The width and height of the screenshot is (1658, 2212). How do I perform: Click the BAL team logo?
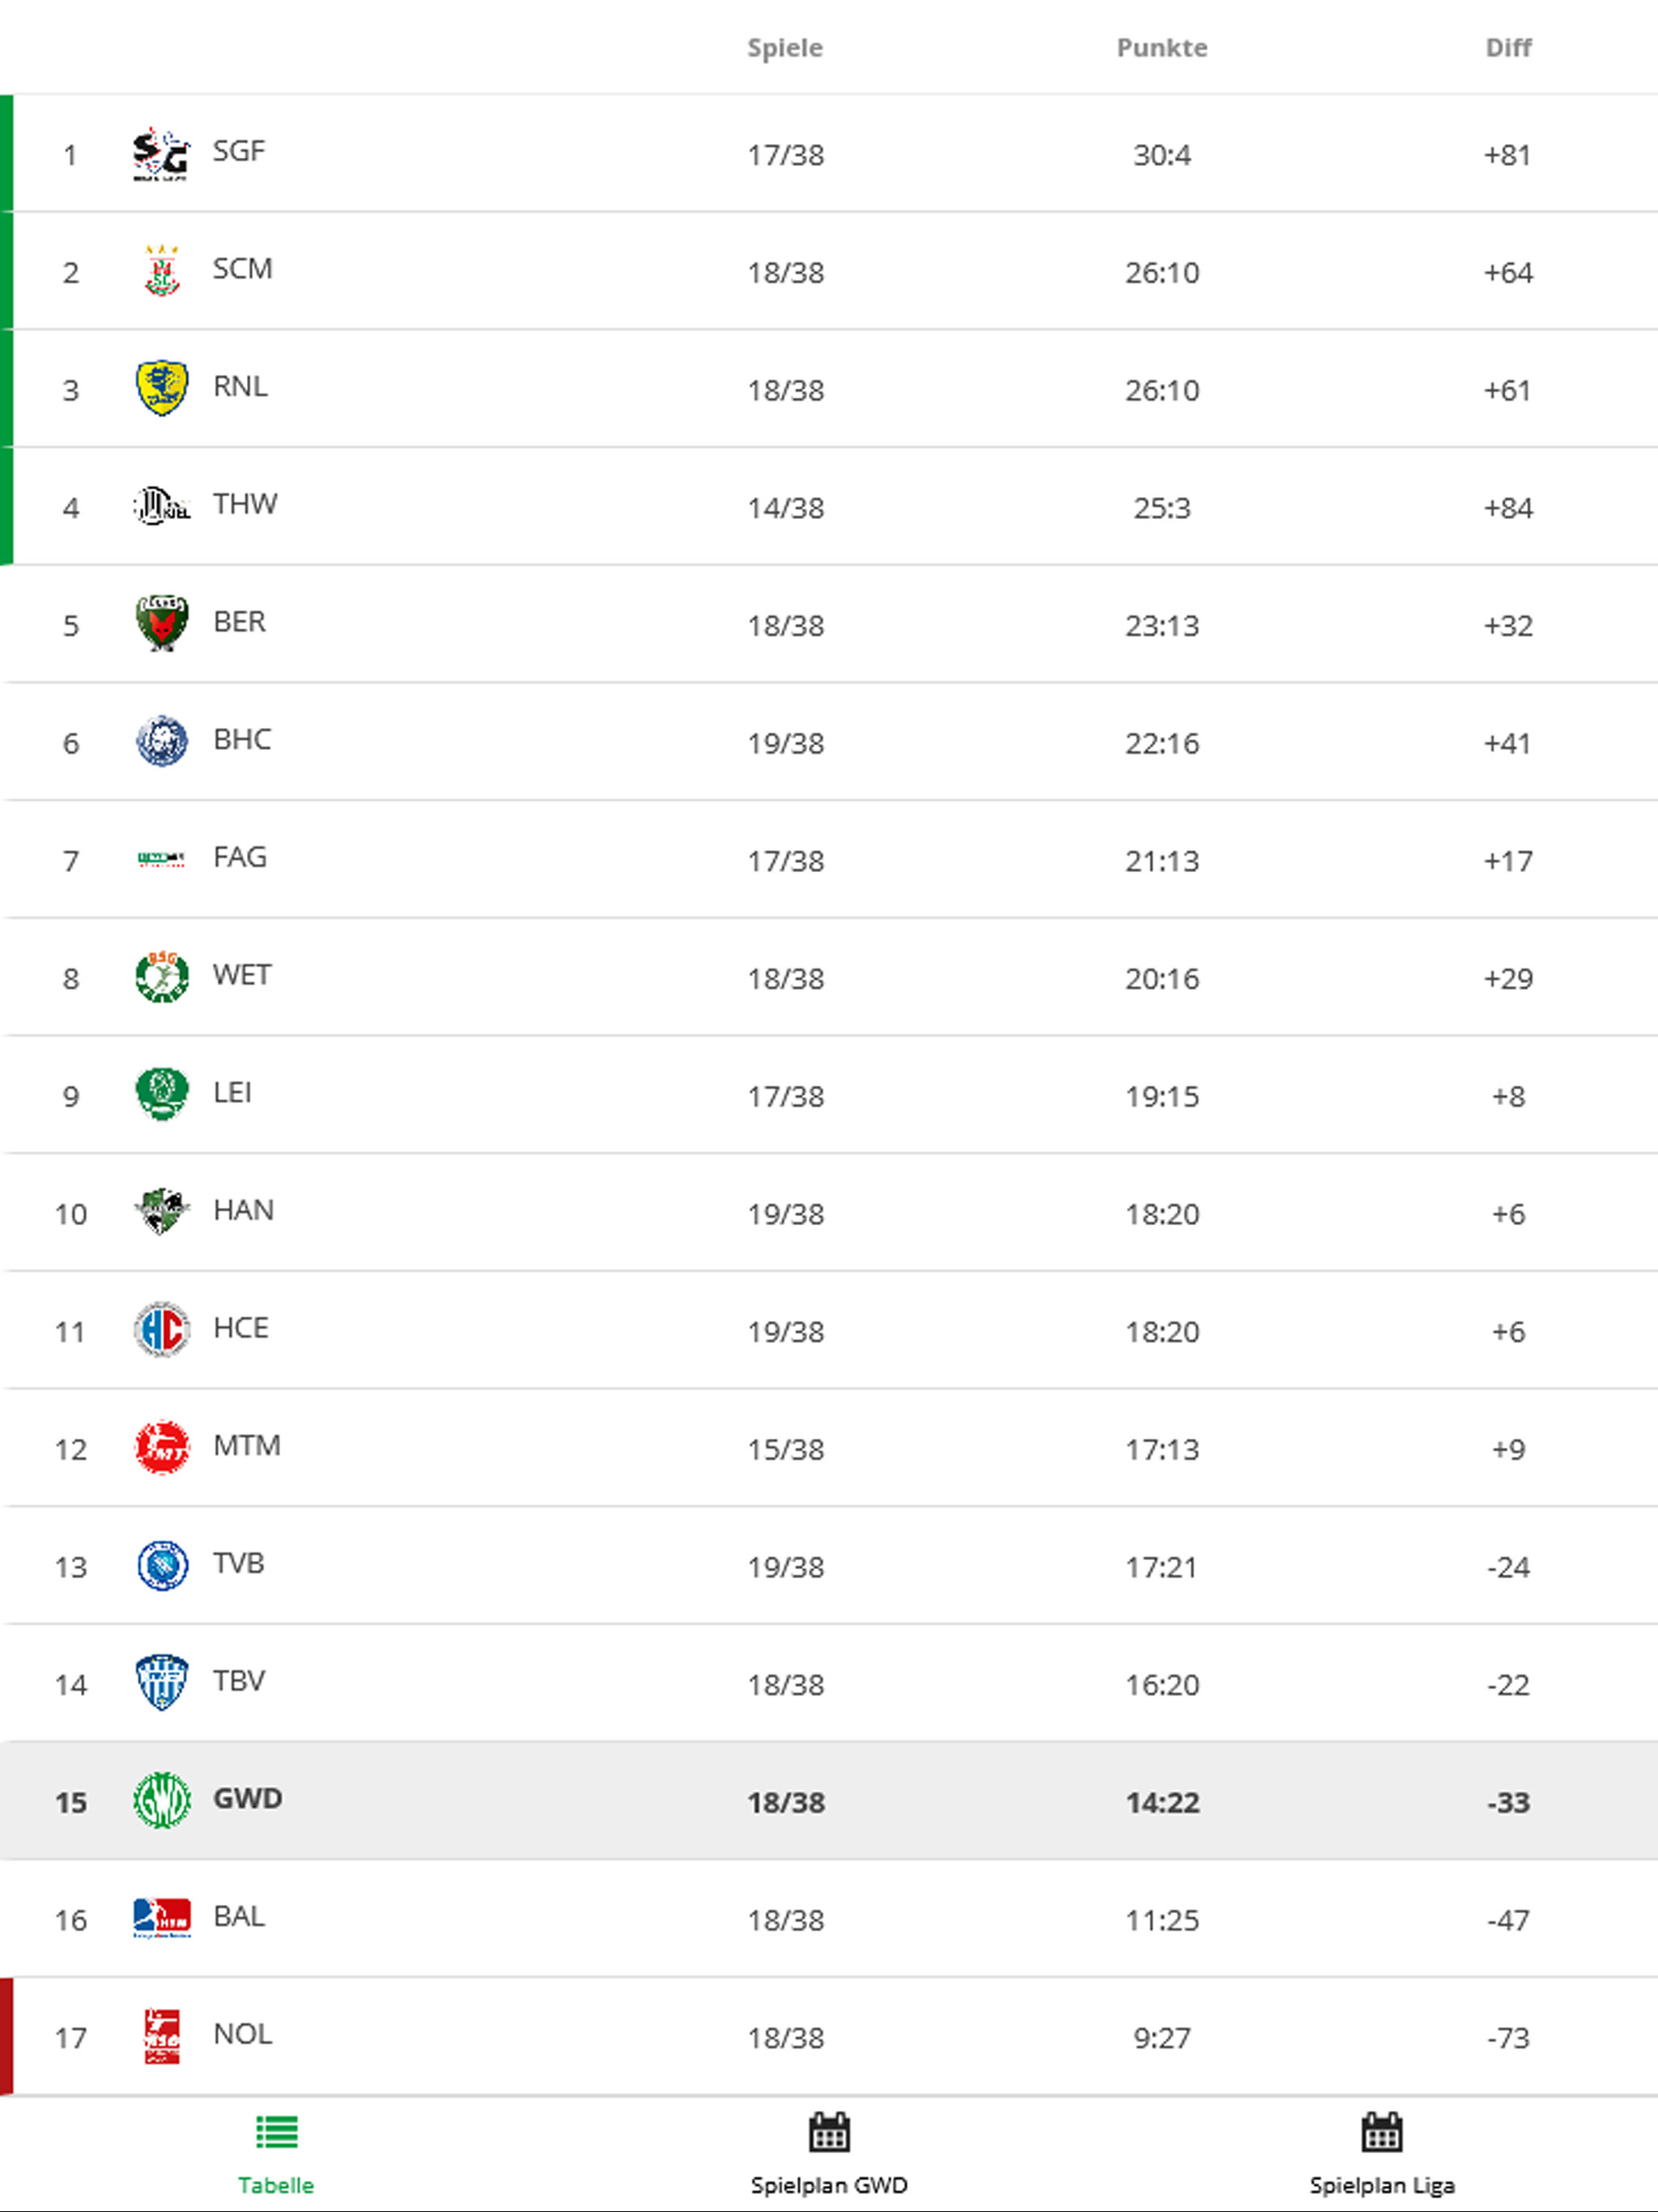162,1918
